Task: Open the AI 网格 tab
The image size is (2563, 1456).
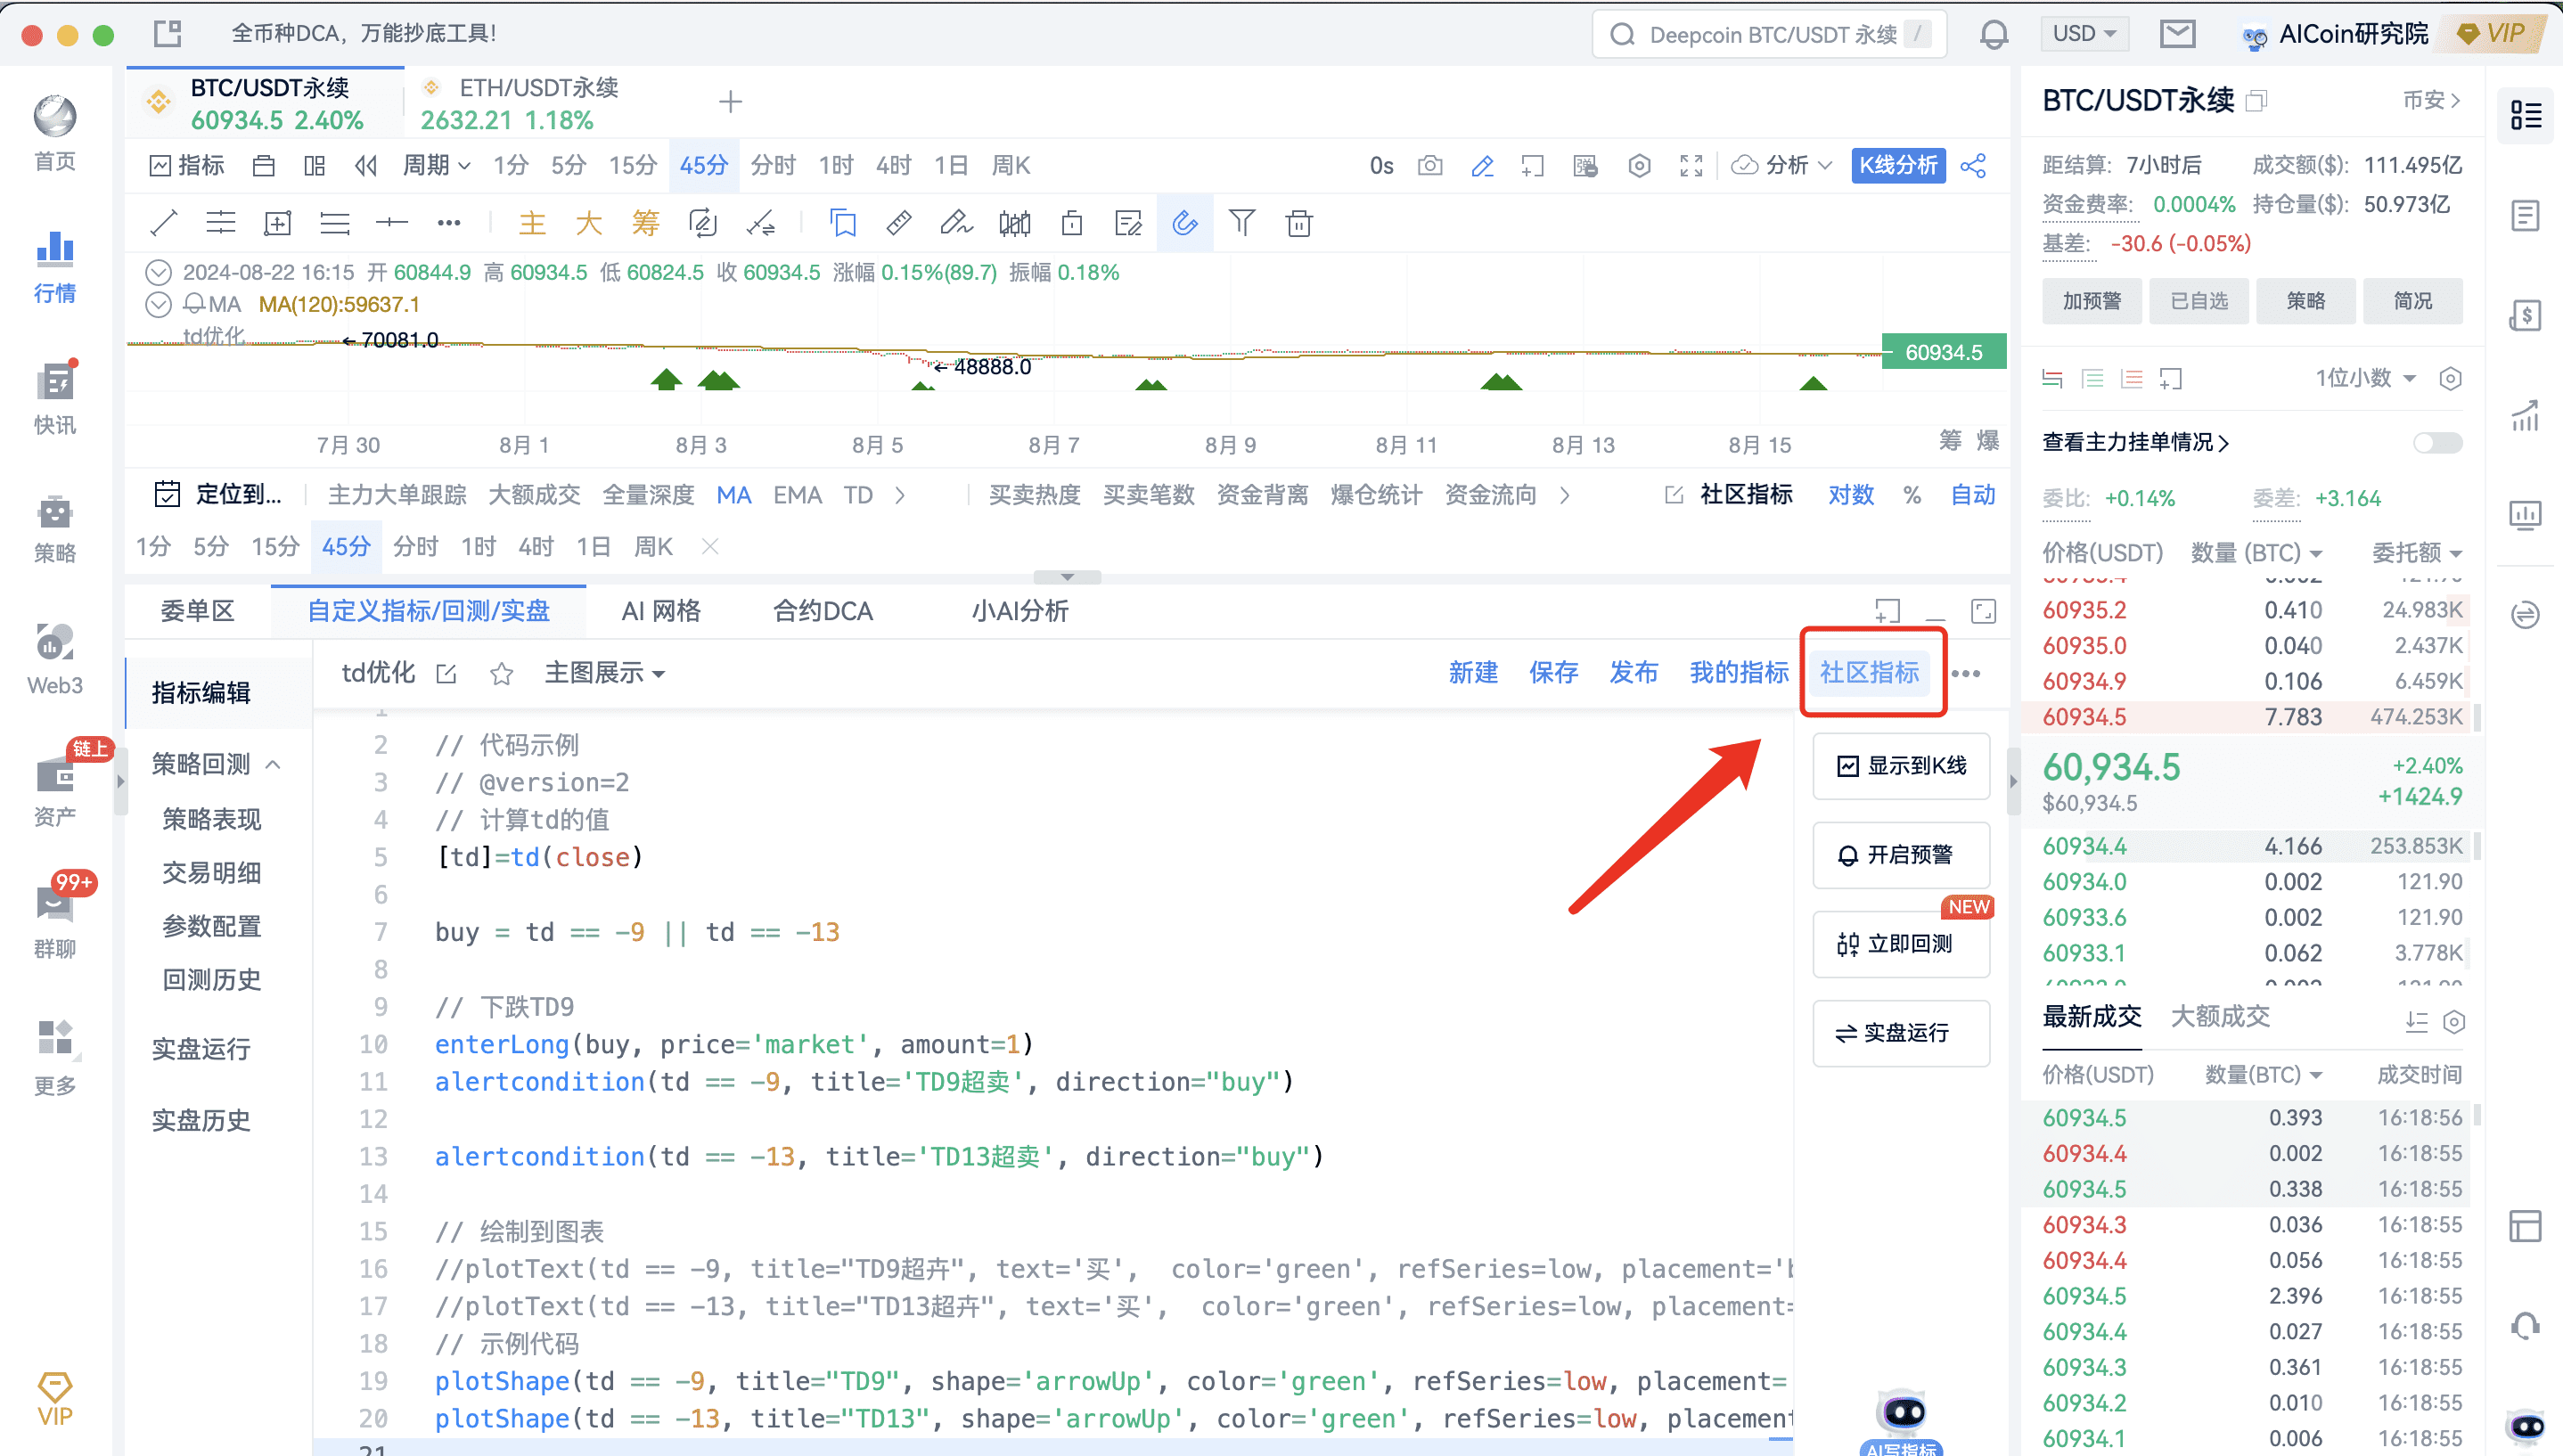Action: 661,611
